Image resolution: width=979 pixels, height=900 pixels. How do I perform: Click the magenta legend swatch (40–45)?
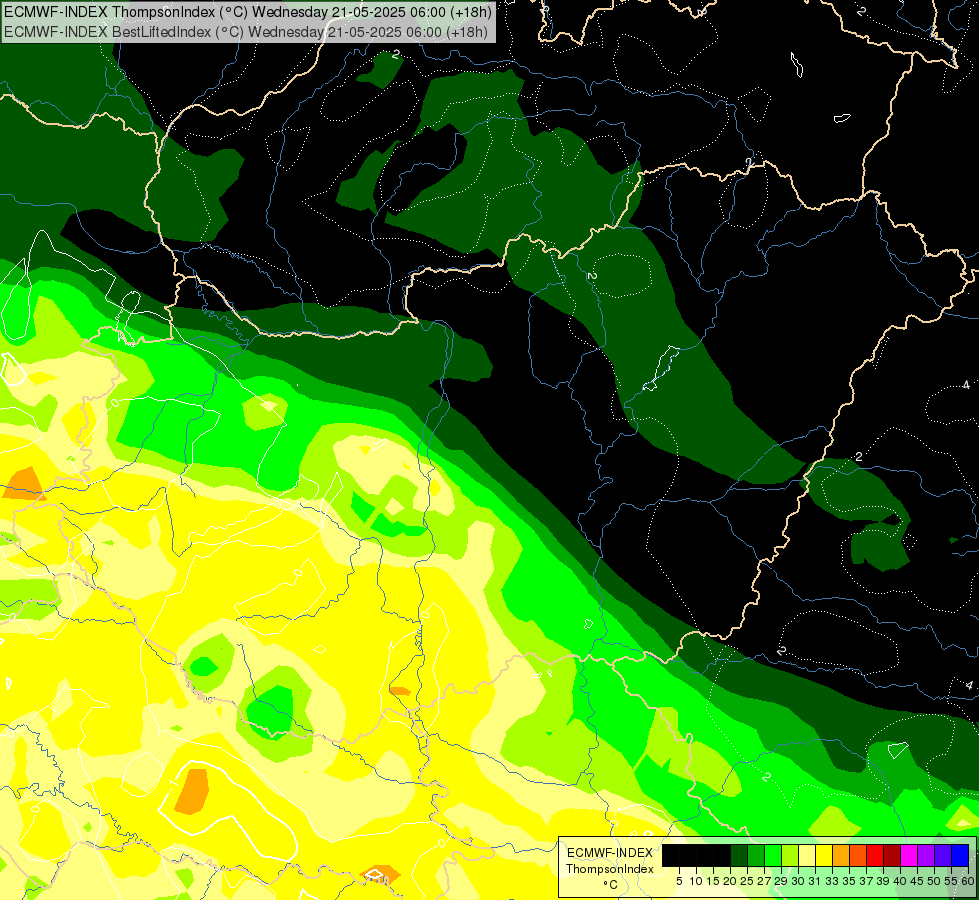point(909,855)
